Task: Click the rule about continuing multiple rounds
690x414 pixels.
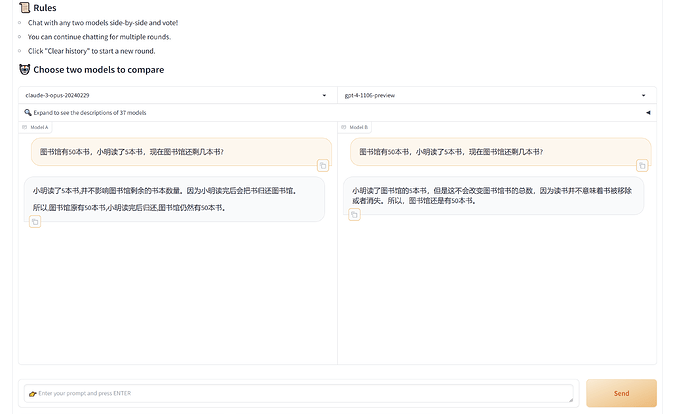Action: click(x=99, y=37)
